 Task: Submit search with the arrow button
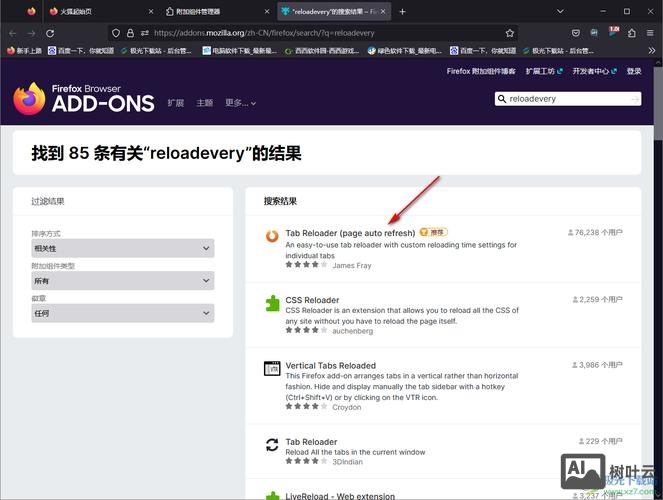point(635,98)
